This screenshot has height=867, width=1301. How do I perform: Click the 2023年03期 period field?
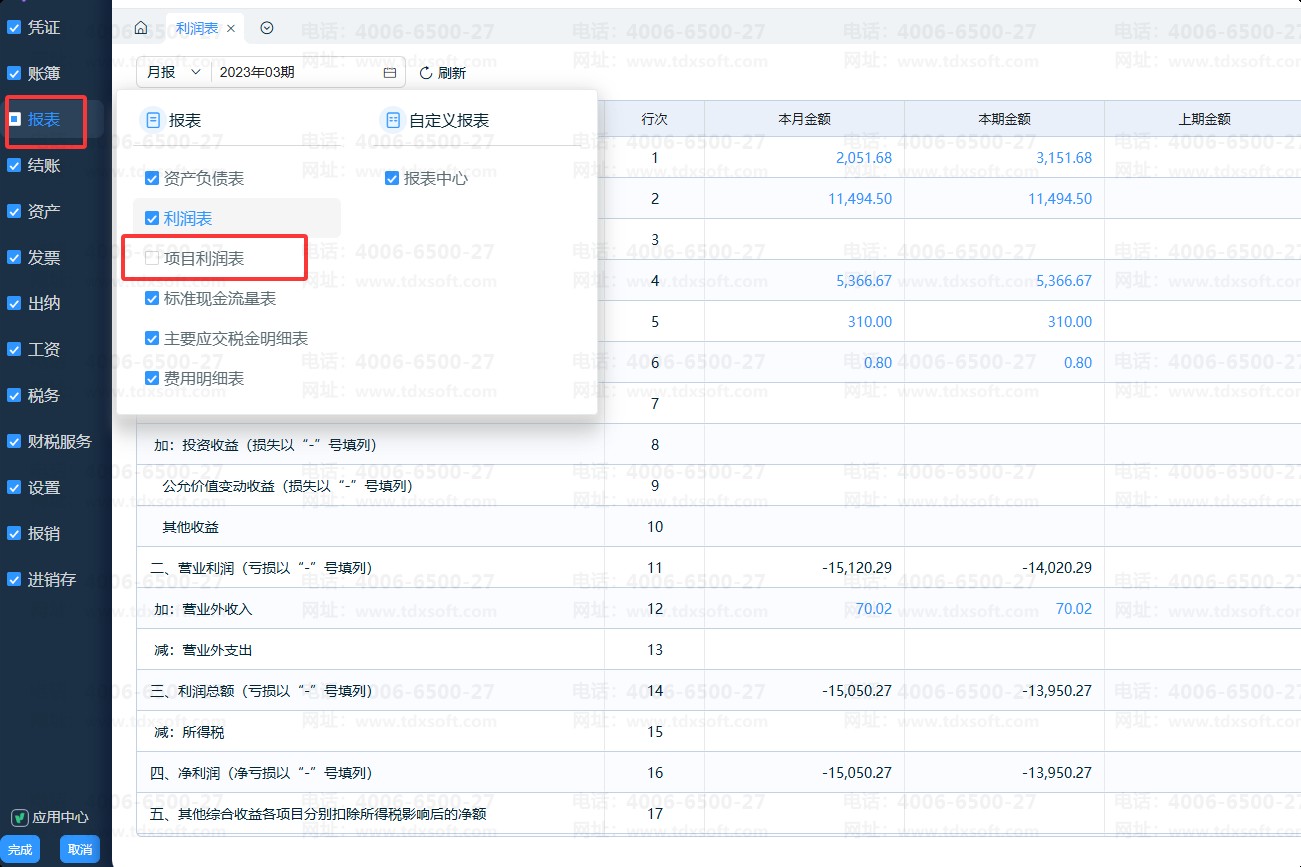296,73
